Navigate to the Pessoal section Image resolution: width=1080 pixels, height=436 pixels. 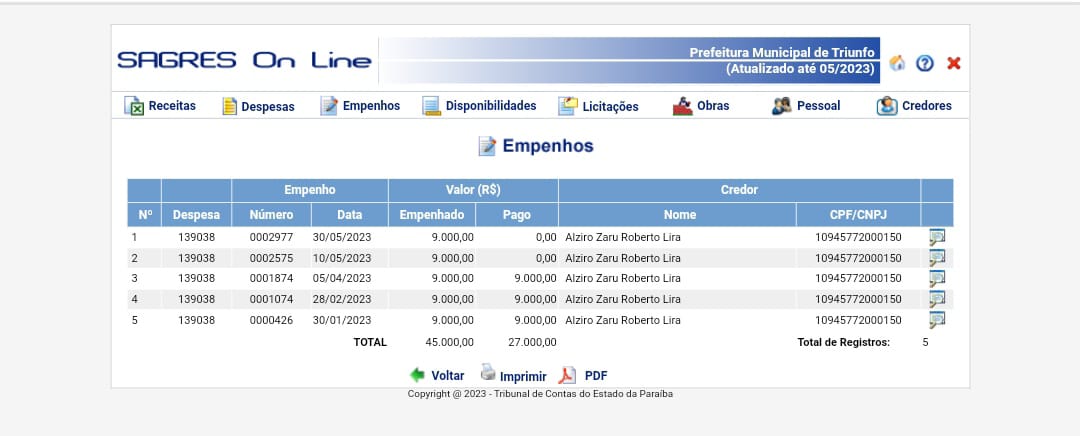pos(806,106)
